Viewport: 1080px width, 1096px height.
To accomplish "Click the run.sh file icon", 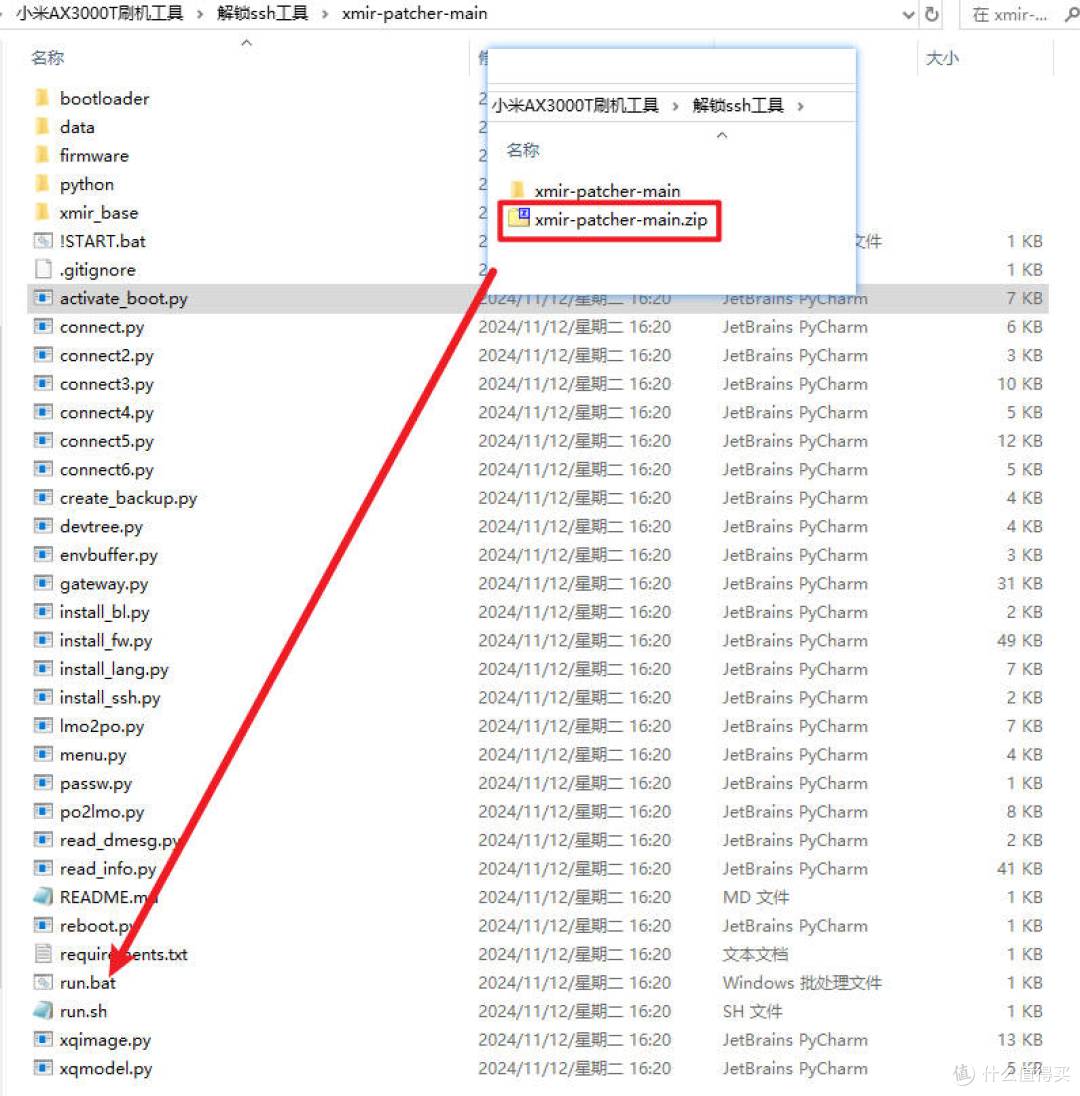I will 43,1011.
